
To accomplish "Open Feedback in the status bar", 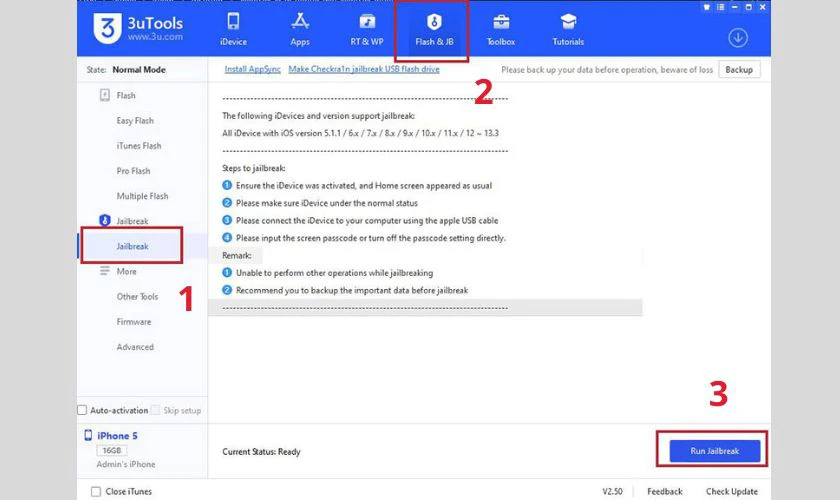I will coord(665,491).
